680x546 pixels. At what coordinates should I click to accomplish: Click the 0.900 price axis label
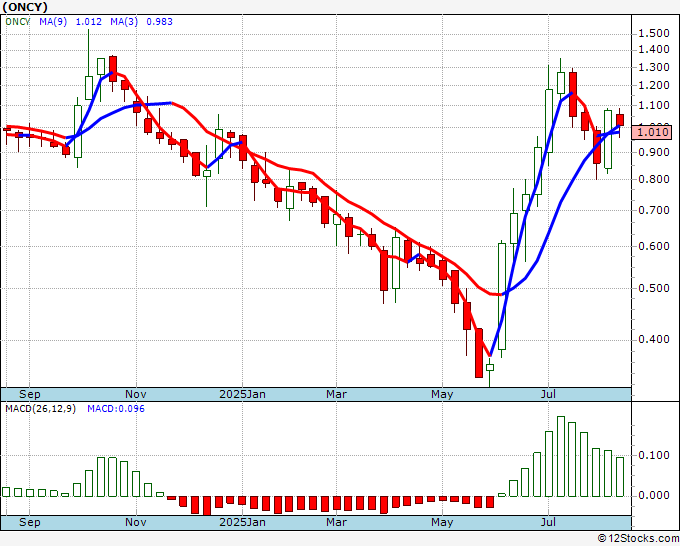654,152
